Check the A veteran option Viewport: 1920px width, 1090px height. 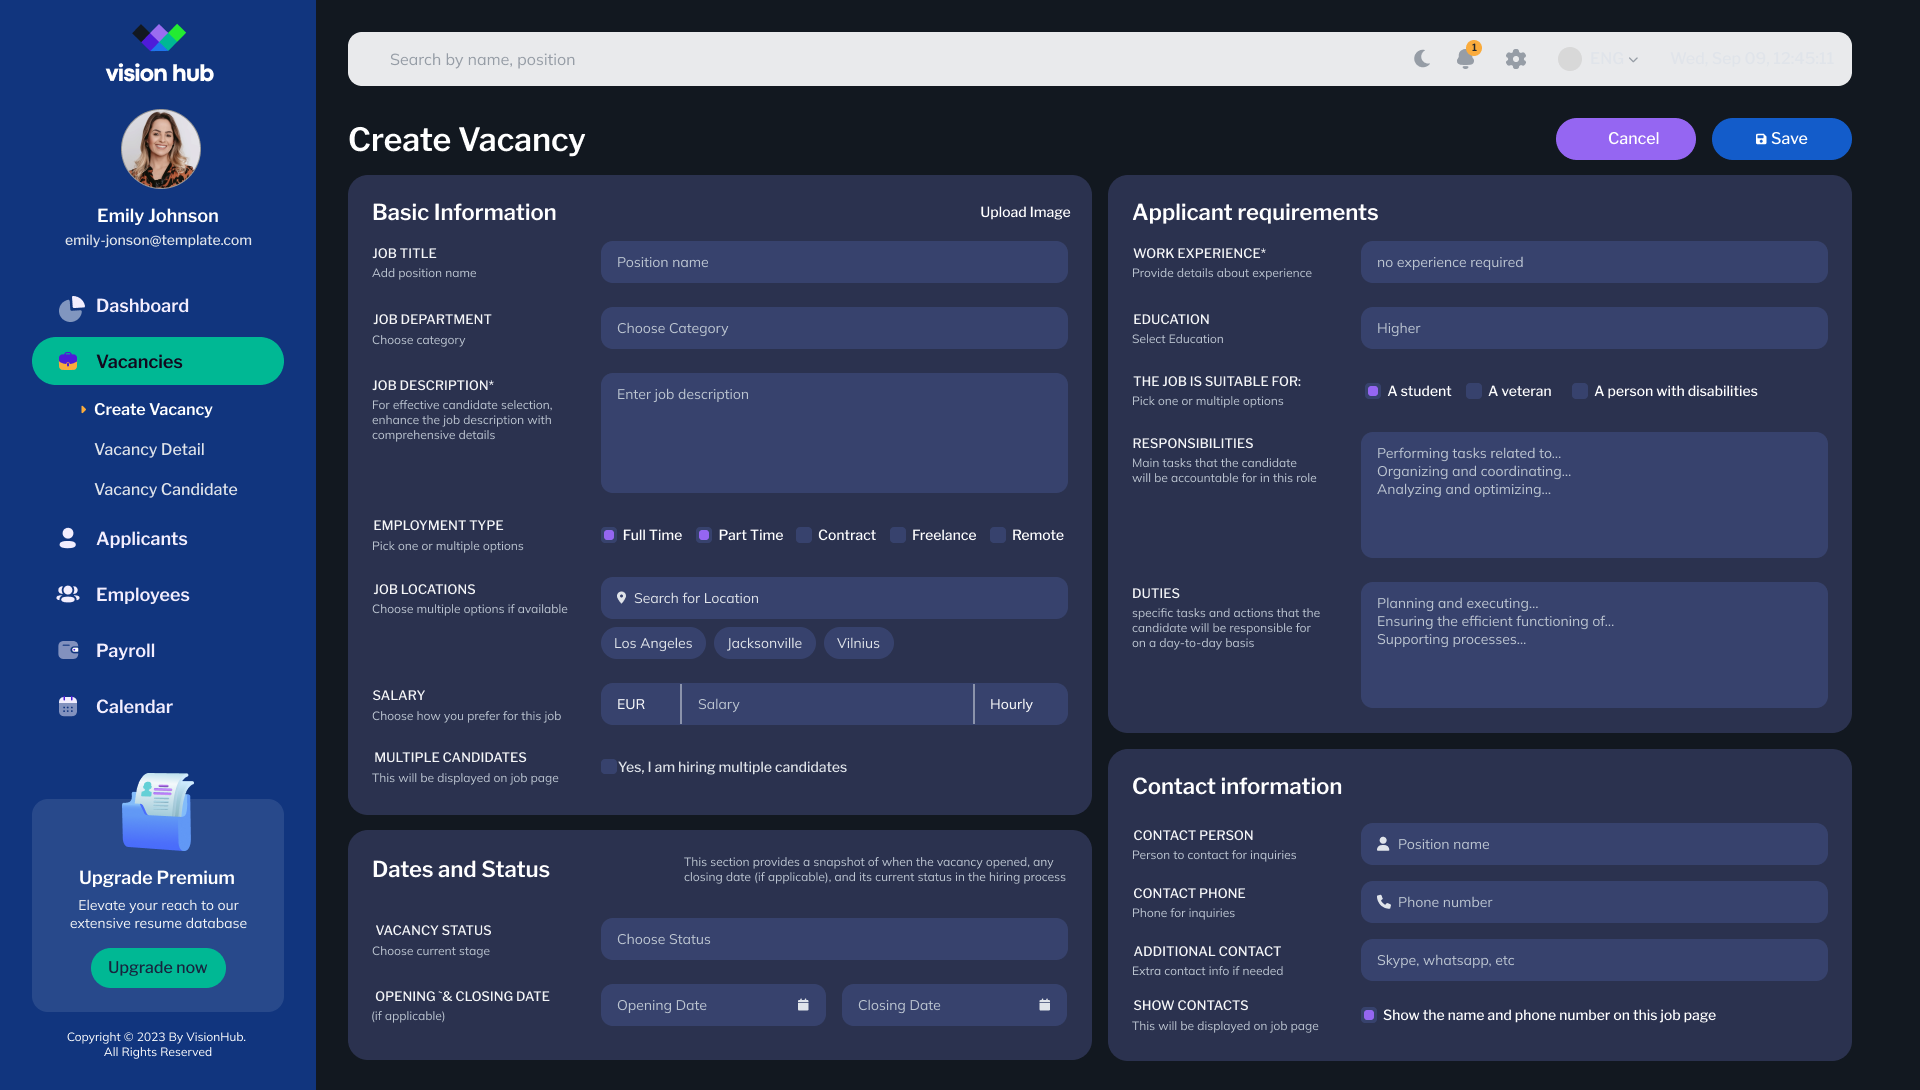tap(1474, 391)
